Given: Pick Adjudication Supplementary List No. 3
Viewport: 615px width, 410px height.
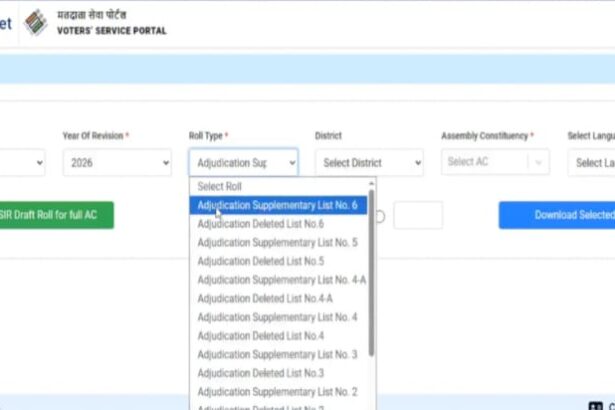Looking at the screenshot, I should (x=277, y=354).
